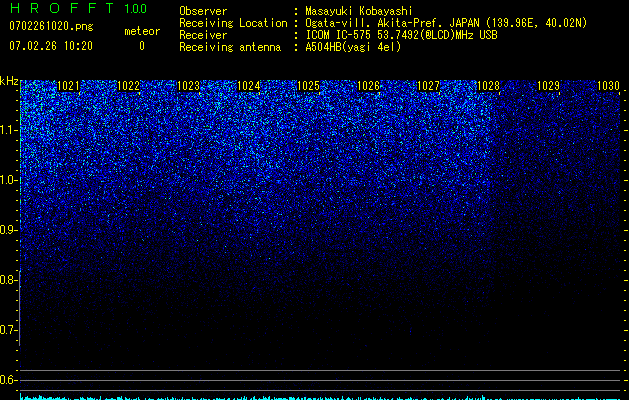Click the 0.6 kHz axis label
This screenshot has height=400, width=629.
tap(9, 380)
